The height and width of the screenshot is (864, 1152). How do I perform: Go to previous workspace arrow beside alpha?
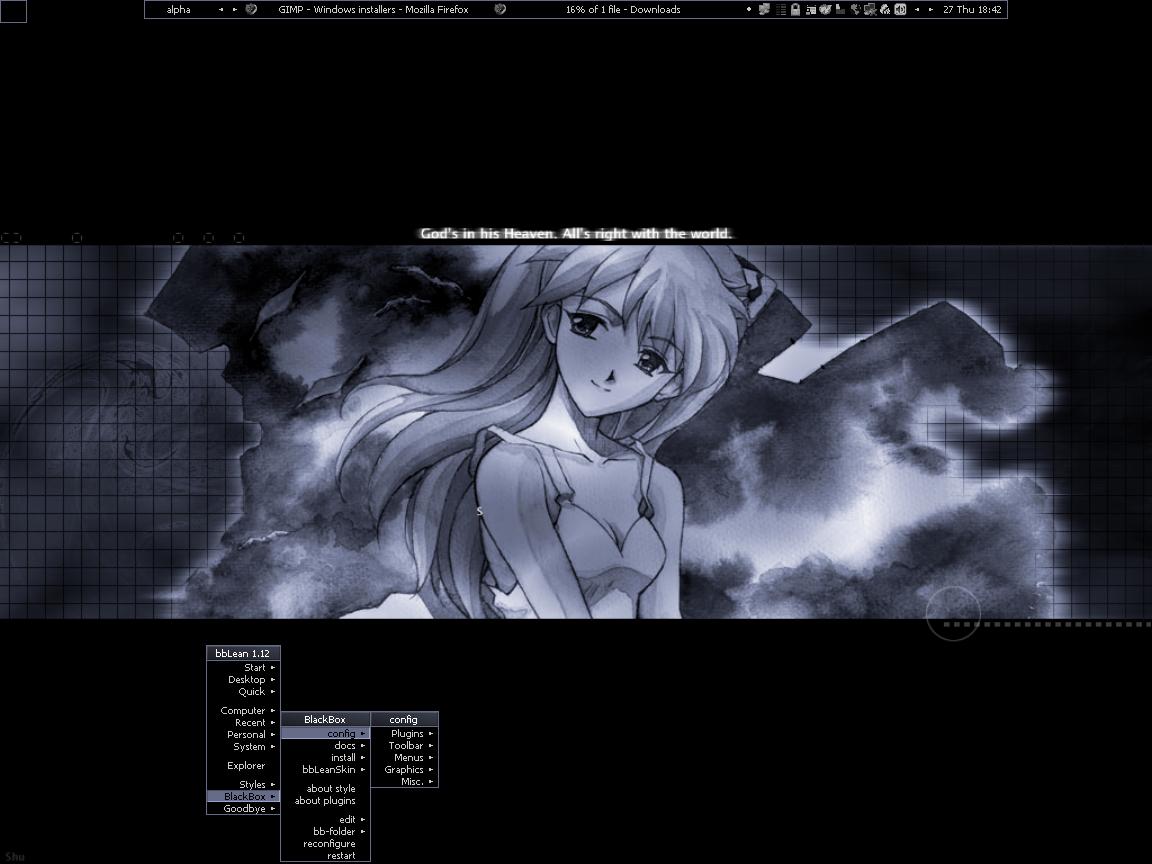(220, 10)
